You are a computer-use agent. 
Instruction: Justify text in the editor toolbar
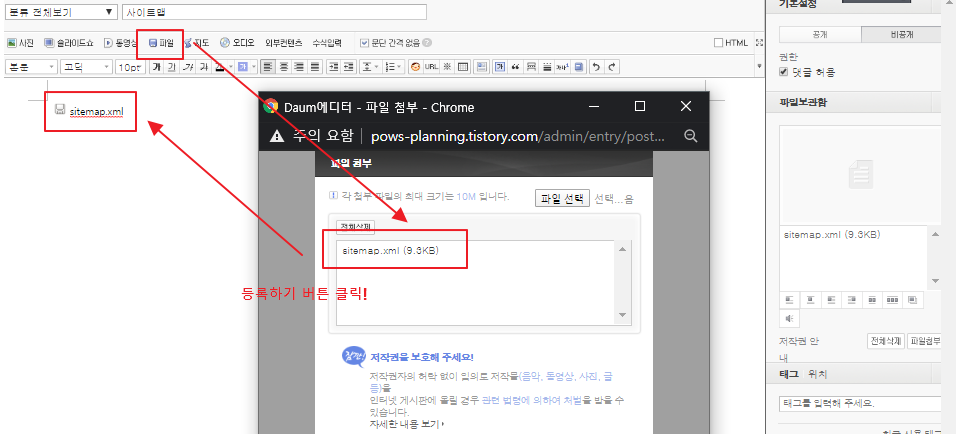pos(315,67)
